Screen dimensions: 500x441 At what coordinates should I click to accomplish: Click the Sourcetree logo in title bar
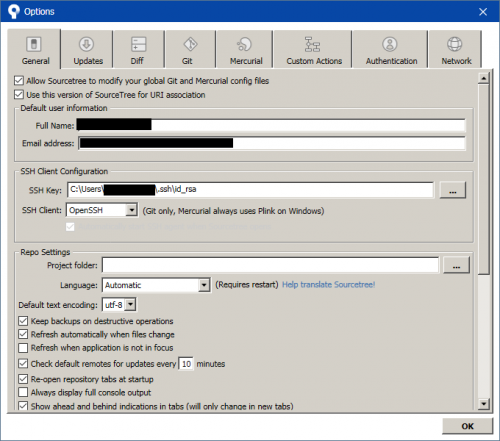(13, 12)
